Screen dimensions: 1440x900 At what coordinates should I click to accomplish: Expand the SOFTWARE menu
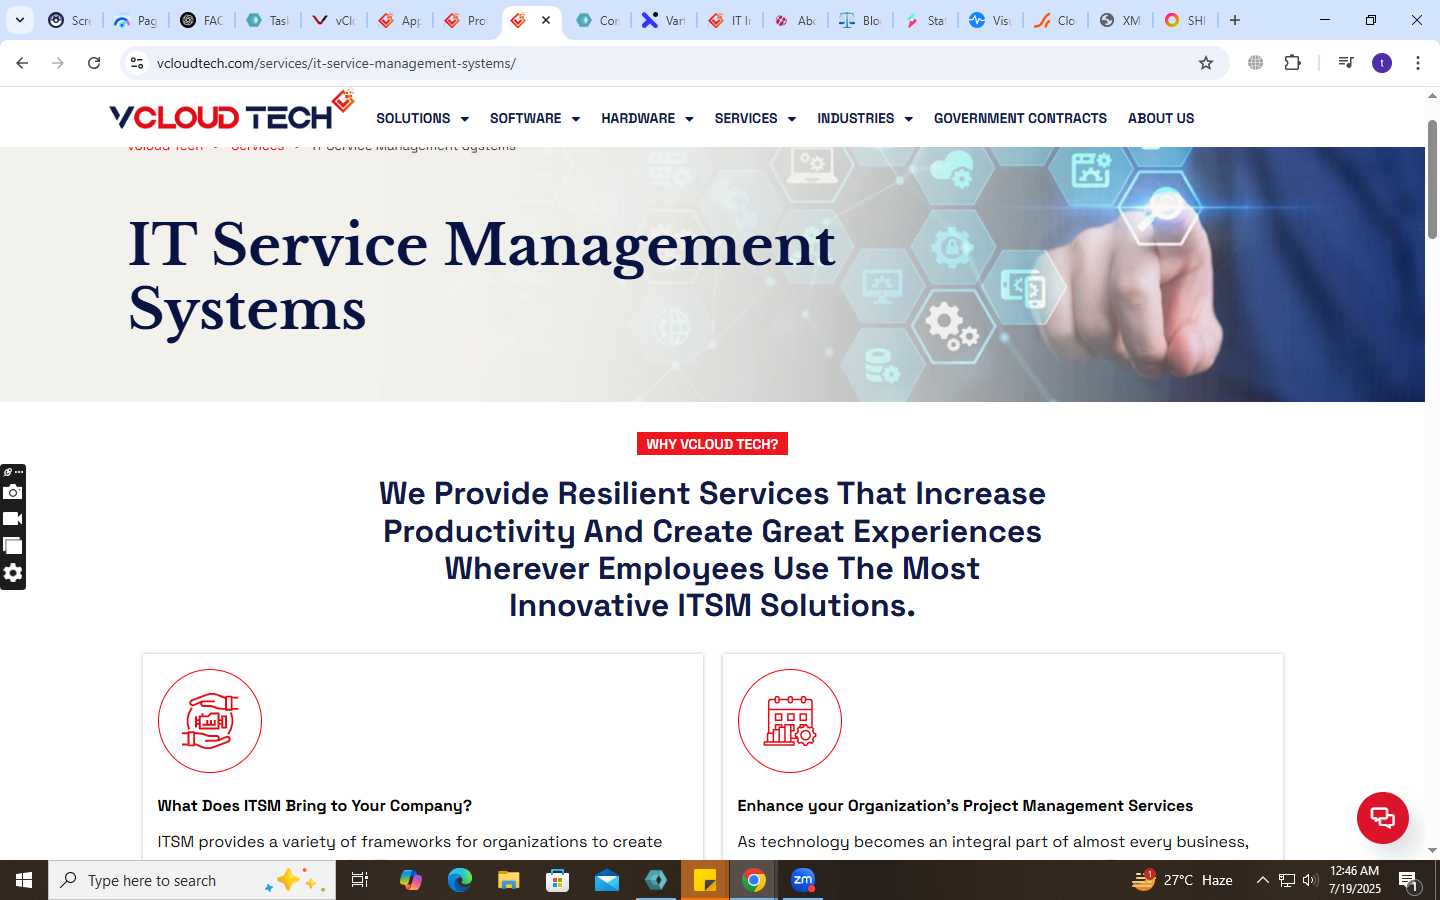[535, 118]
